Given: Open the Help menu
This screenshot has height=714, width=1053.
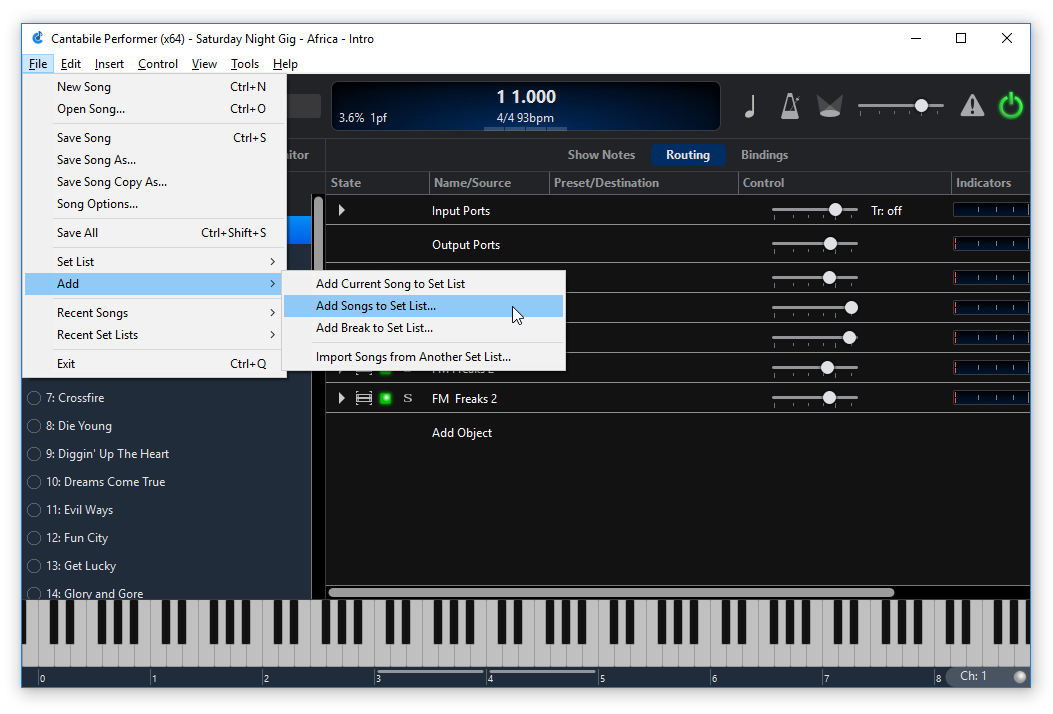Looking at the screenshot, I should tap(285, 64).
